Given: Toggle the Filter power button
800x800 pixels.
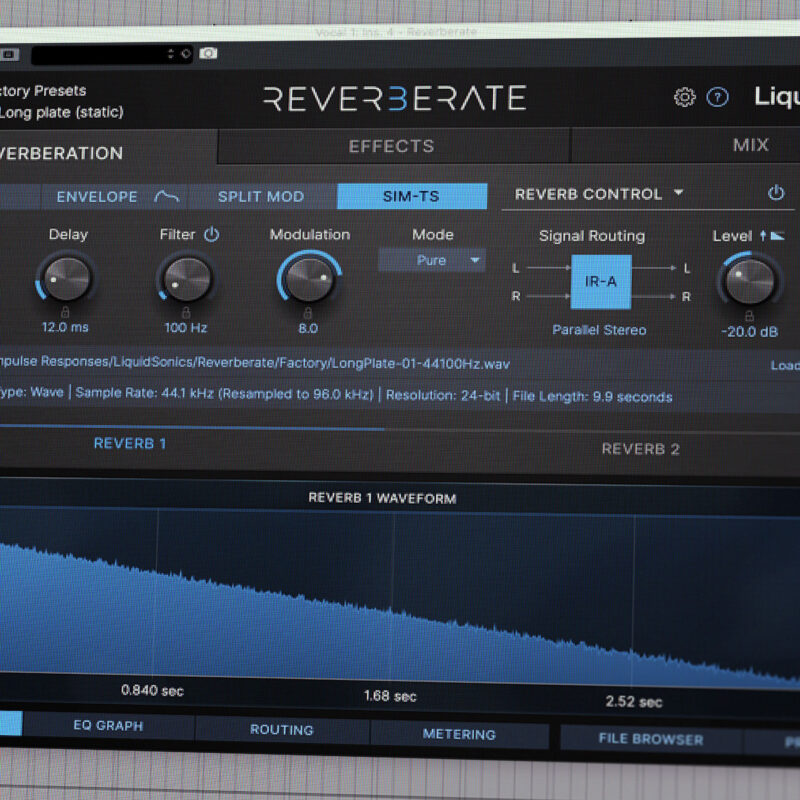Looking at the screenshot, I should pos(212,234).
